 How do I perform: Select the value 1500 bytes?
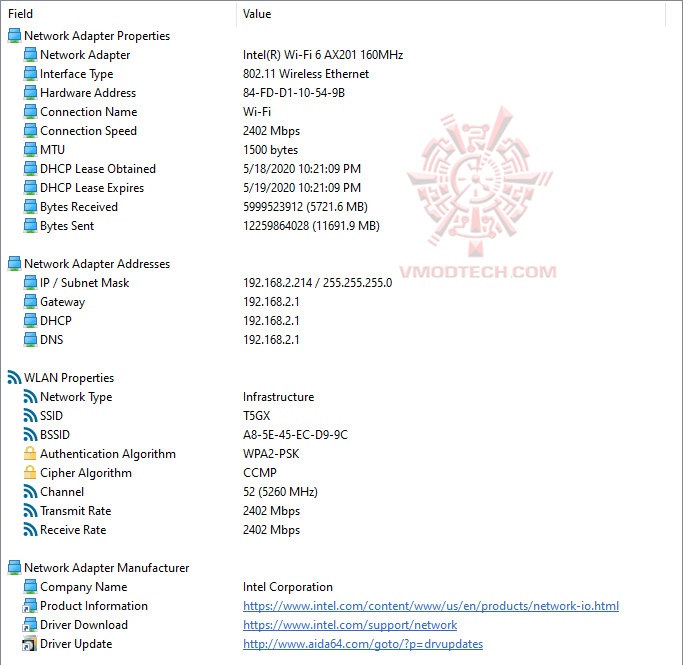[x=270, y=150]
